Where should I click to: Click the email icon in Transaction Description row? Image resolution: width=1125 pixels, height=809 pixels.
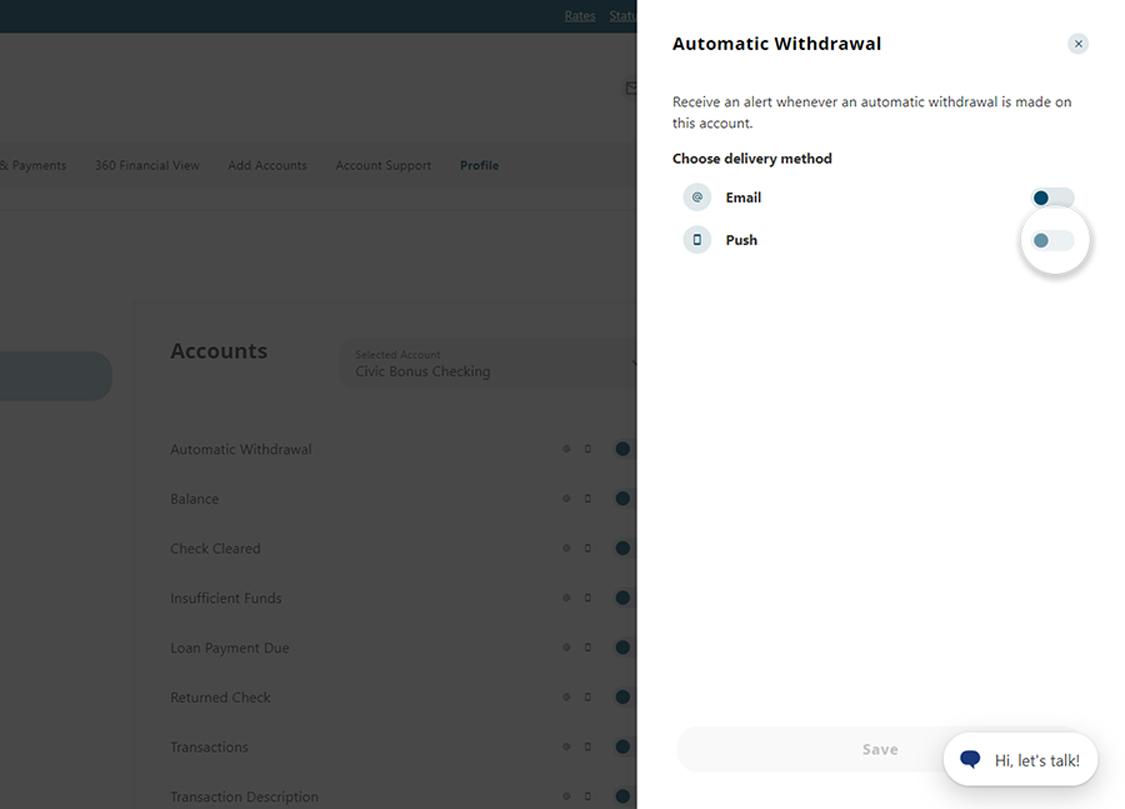click(x=566, y=796)
